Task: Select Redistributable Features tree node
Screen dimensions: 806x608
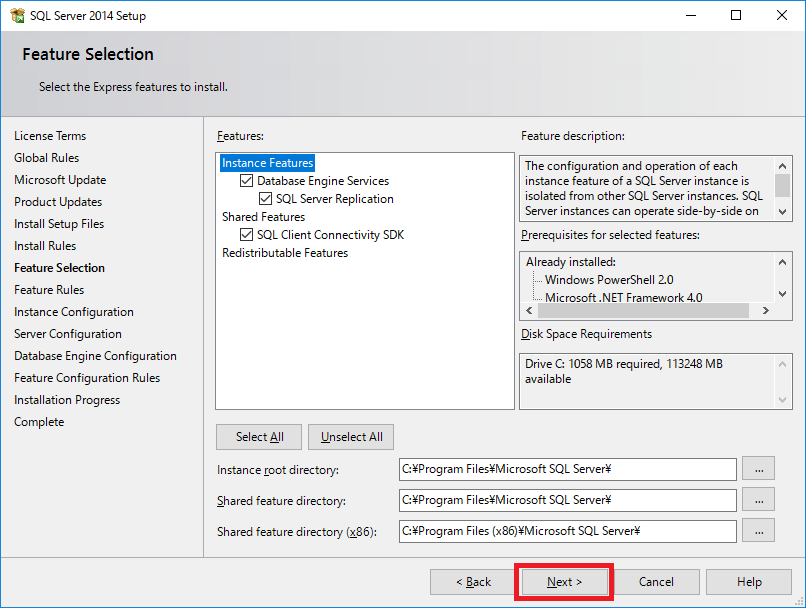Action: click(x=285, y=253)
